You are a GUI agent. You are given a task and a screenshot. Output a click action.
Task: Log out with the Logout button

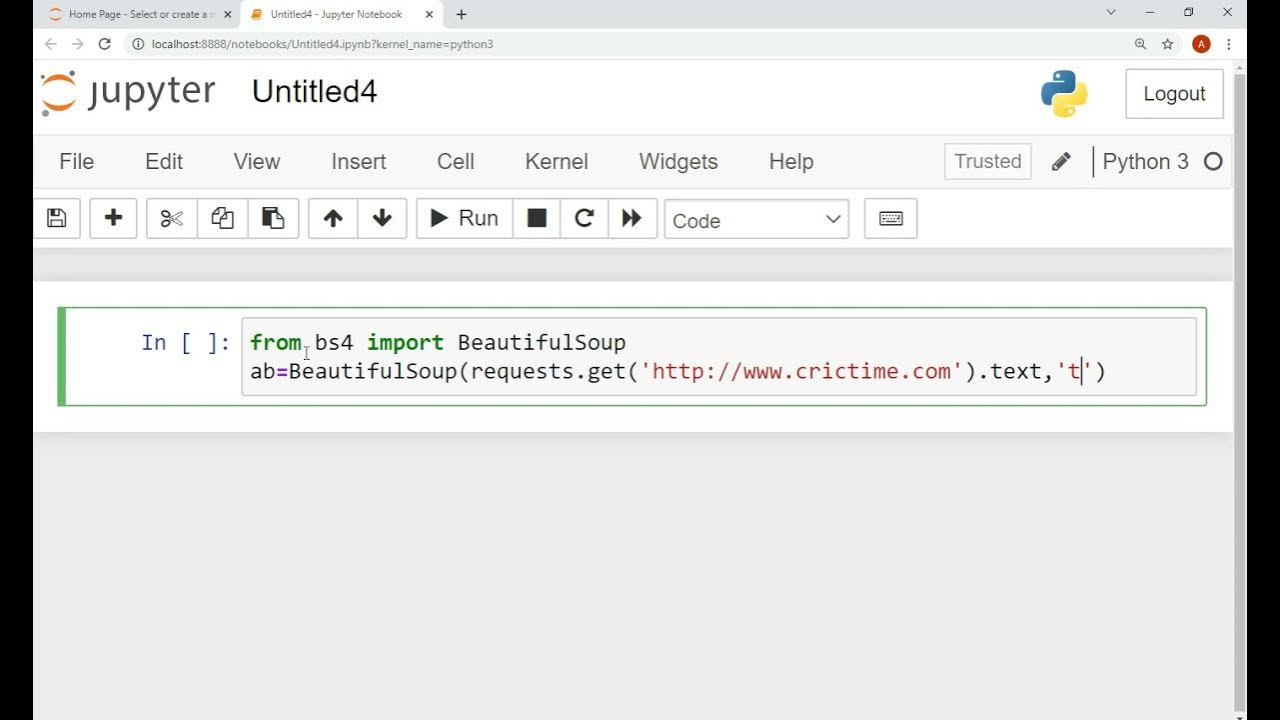[1174, 94]
